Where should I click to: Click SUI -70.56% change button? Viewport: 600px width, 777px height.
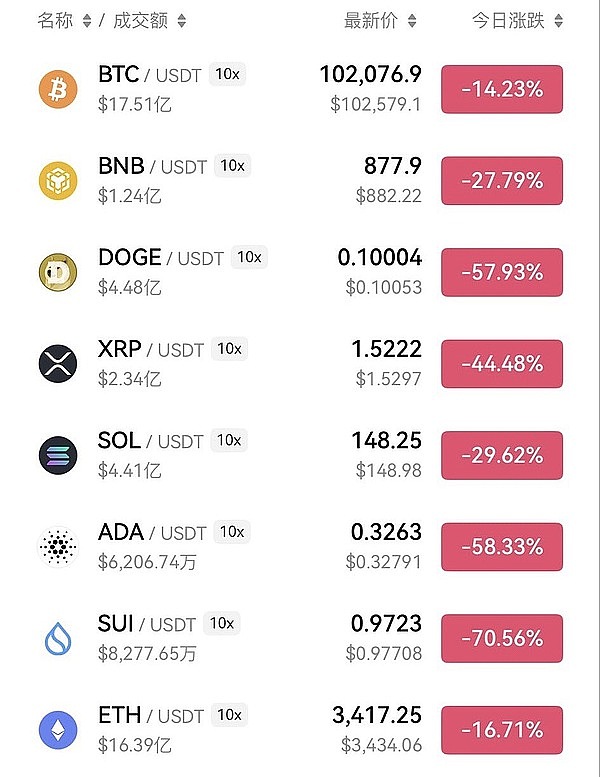tap(502, 638)
